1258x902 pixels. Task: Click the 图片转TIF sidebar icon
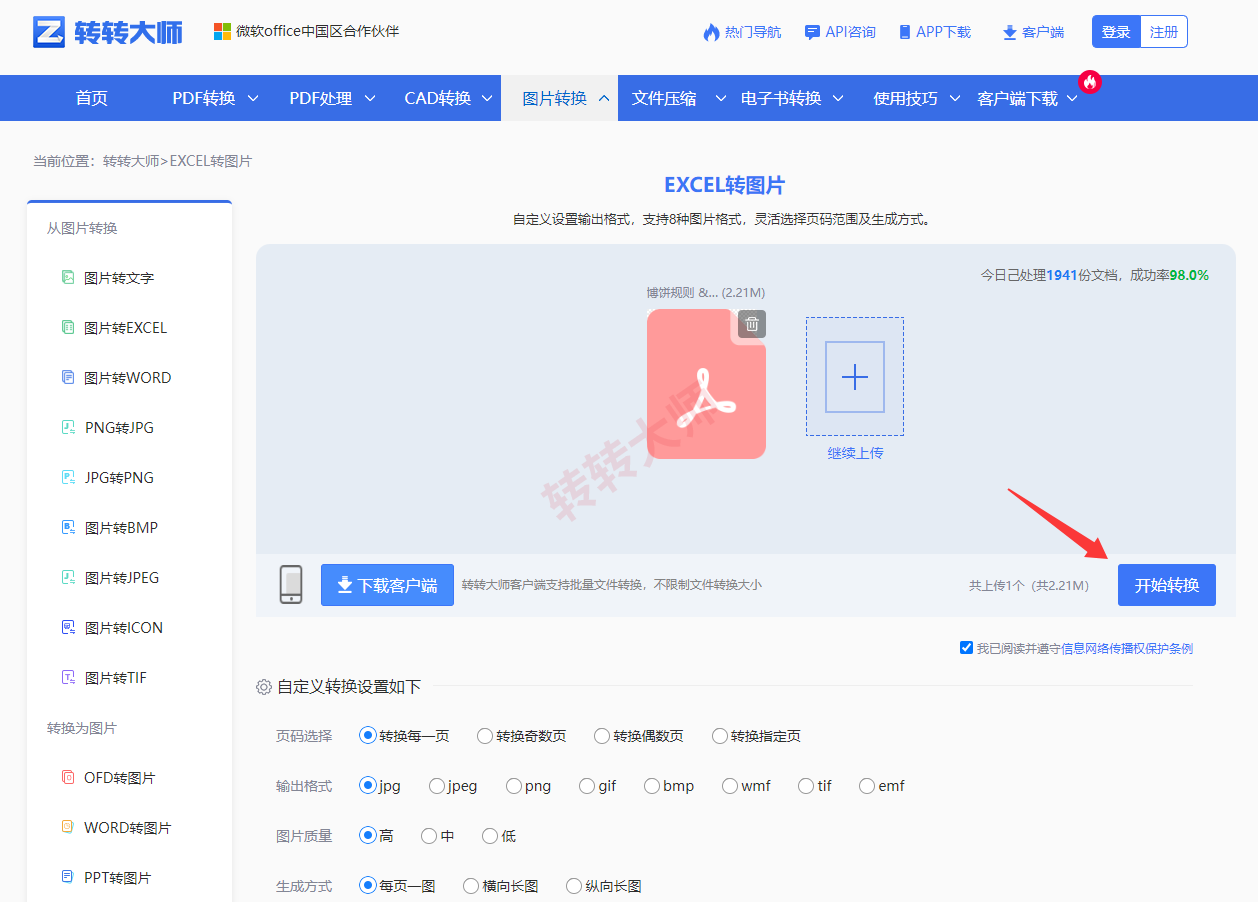pos(68,677)
